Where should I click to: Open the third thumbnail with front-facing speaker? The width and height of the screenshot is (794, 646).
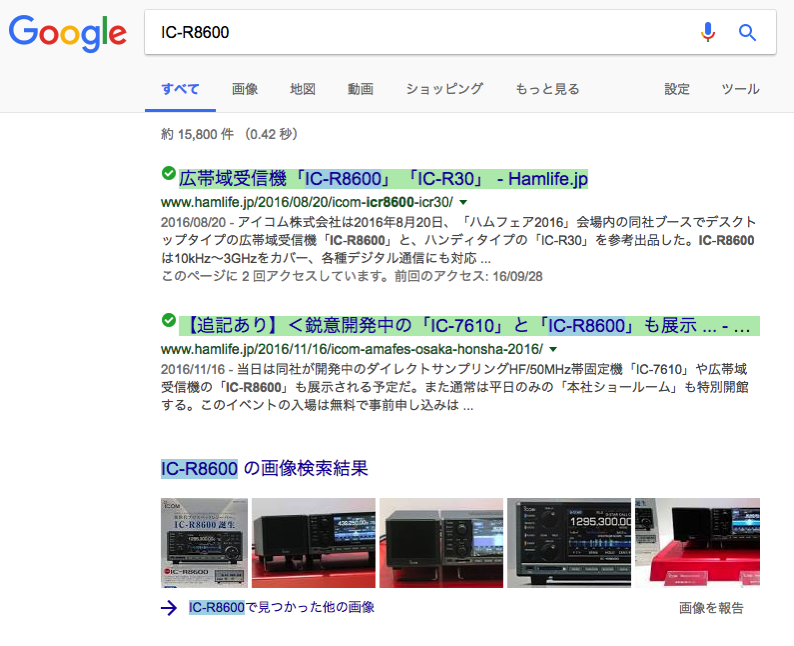click(x=442, y=543)
